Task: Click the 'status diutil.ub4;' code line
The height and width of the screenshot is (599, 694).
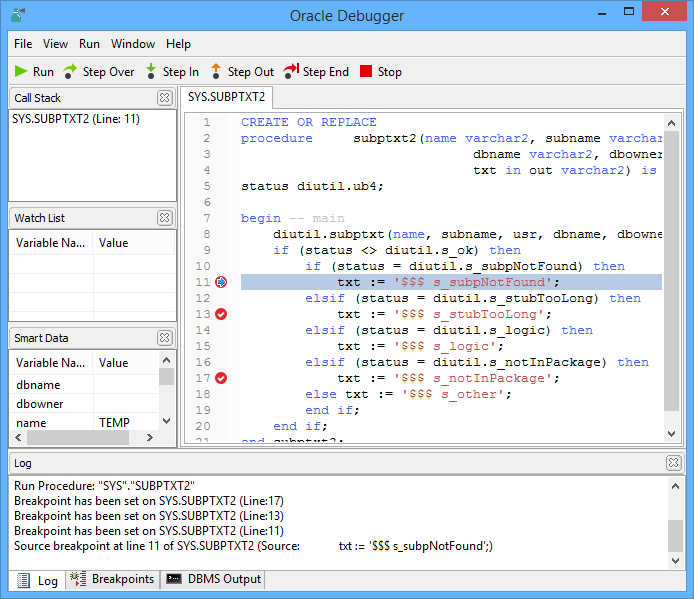Action: 312,186
